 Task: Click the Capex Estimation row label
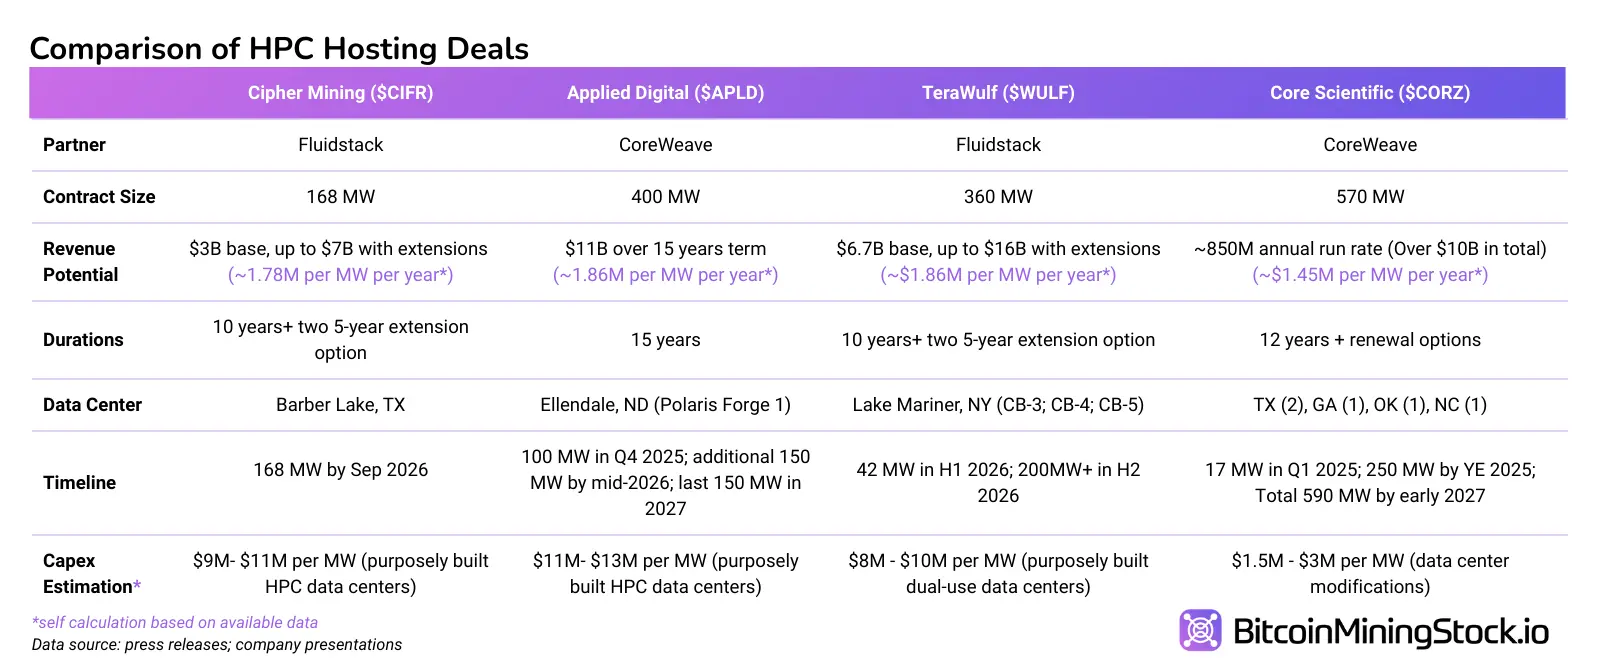pos(88,574)
